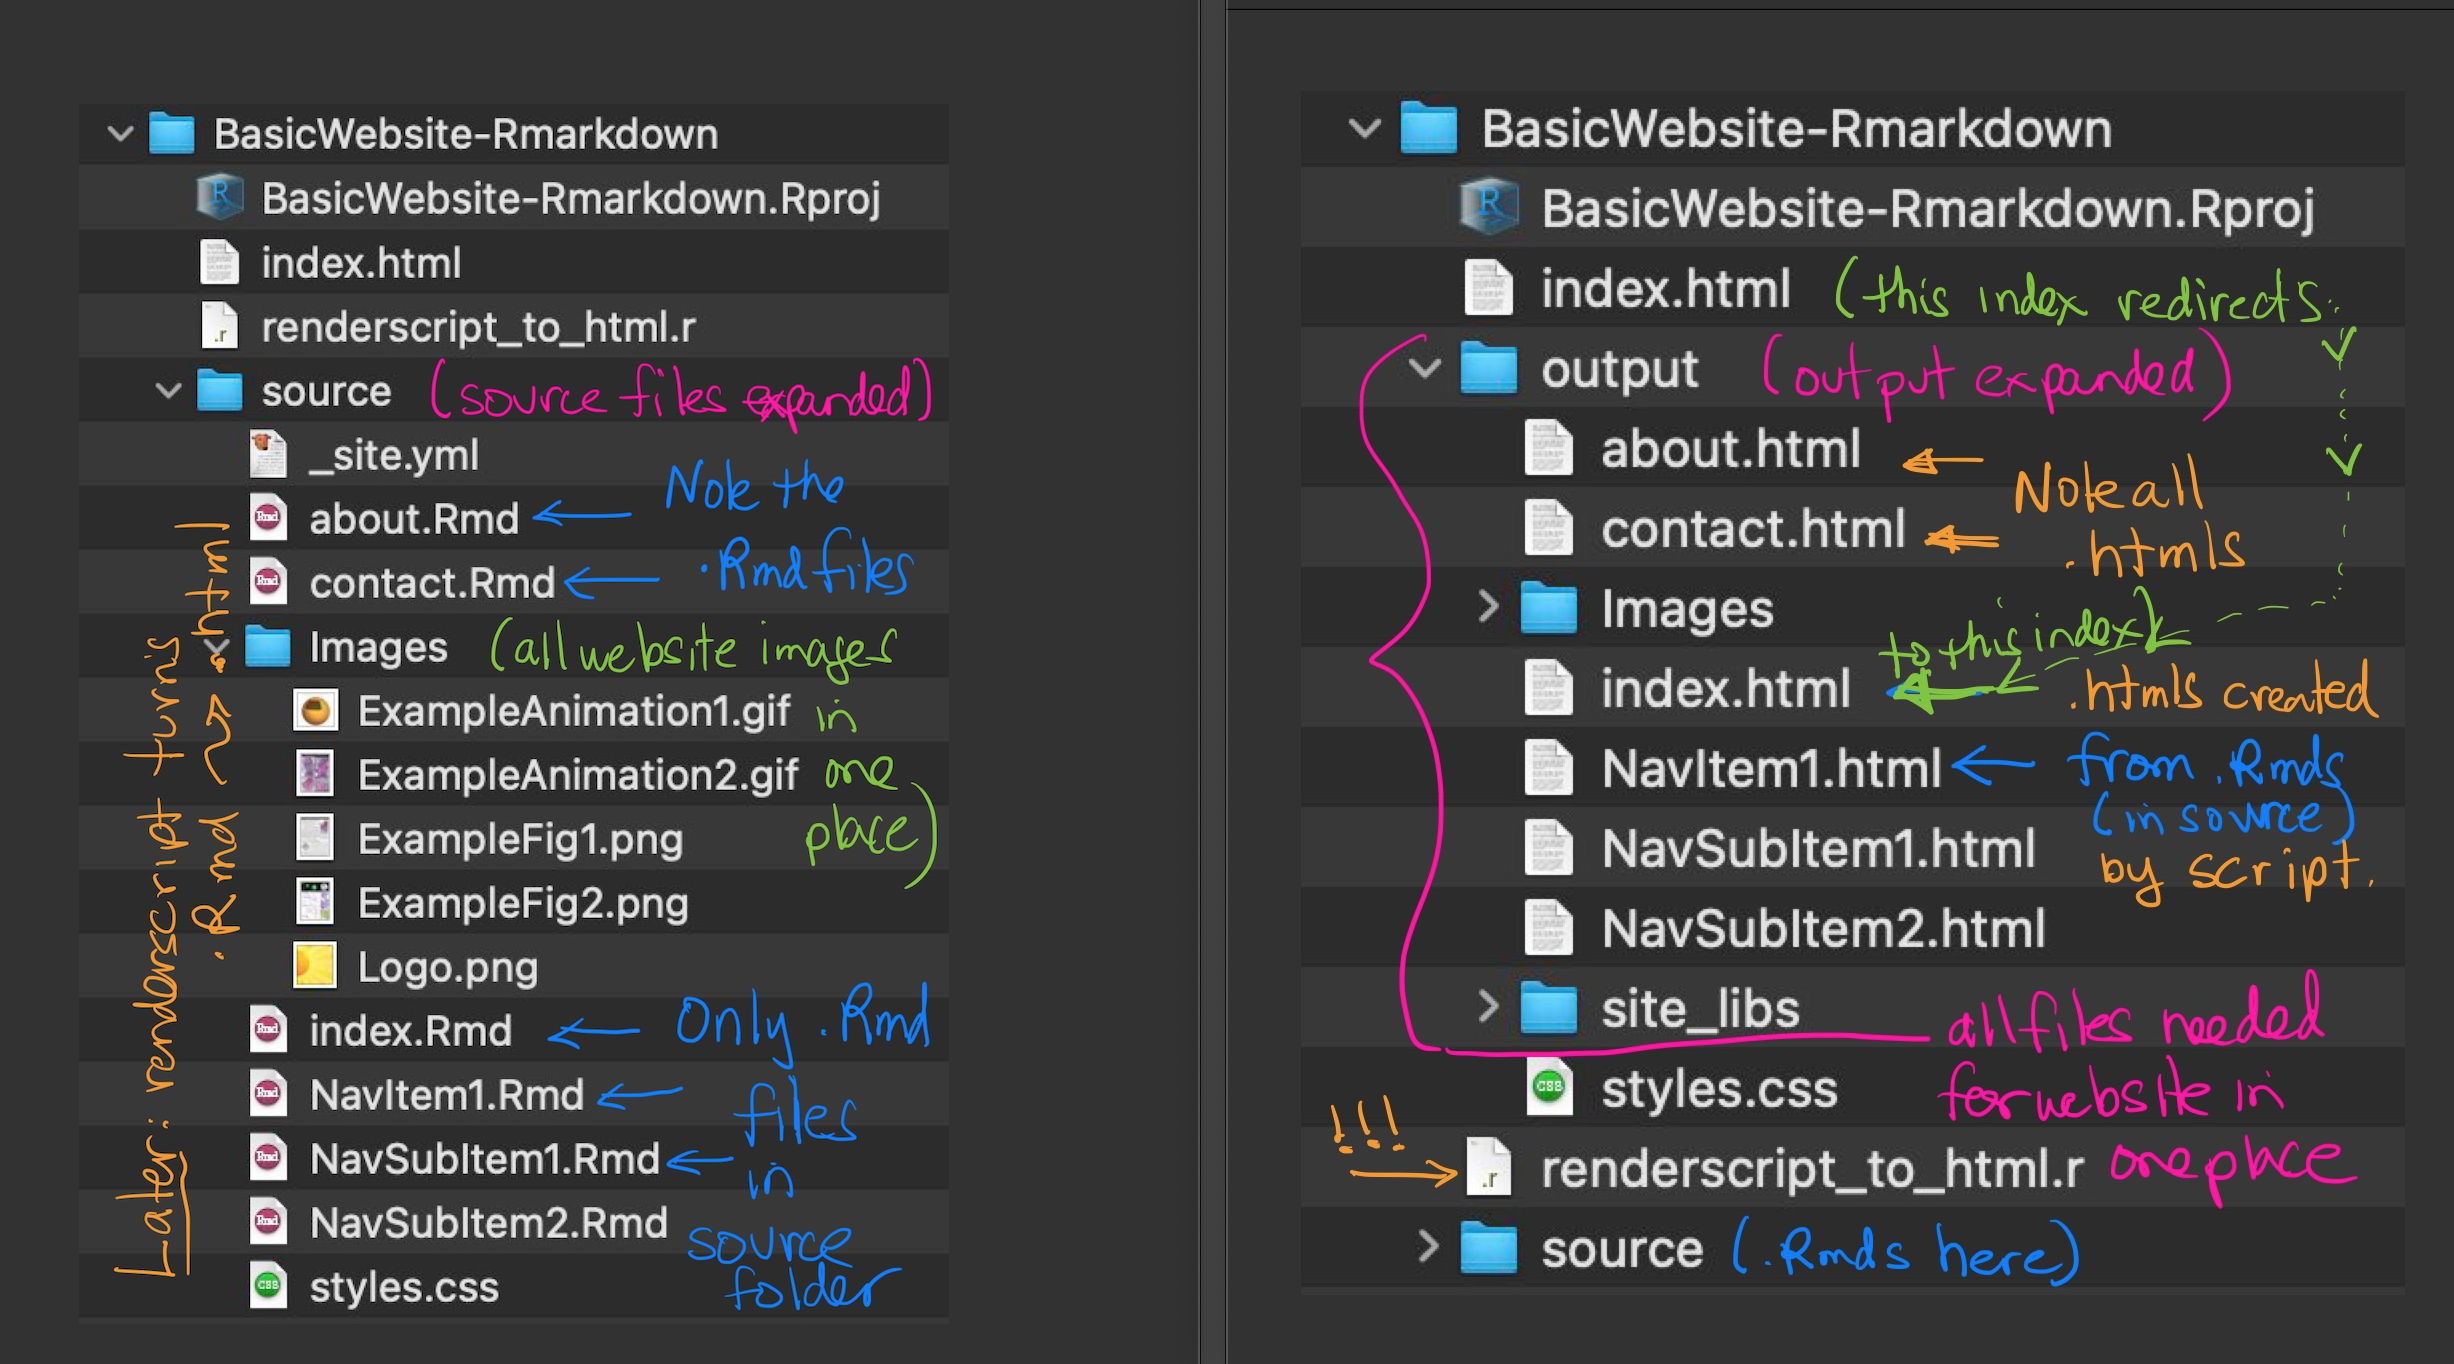
Task: Select NavSubItem2.Rmd file name
Action: coord(489,1223)
